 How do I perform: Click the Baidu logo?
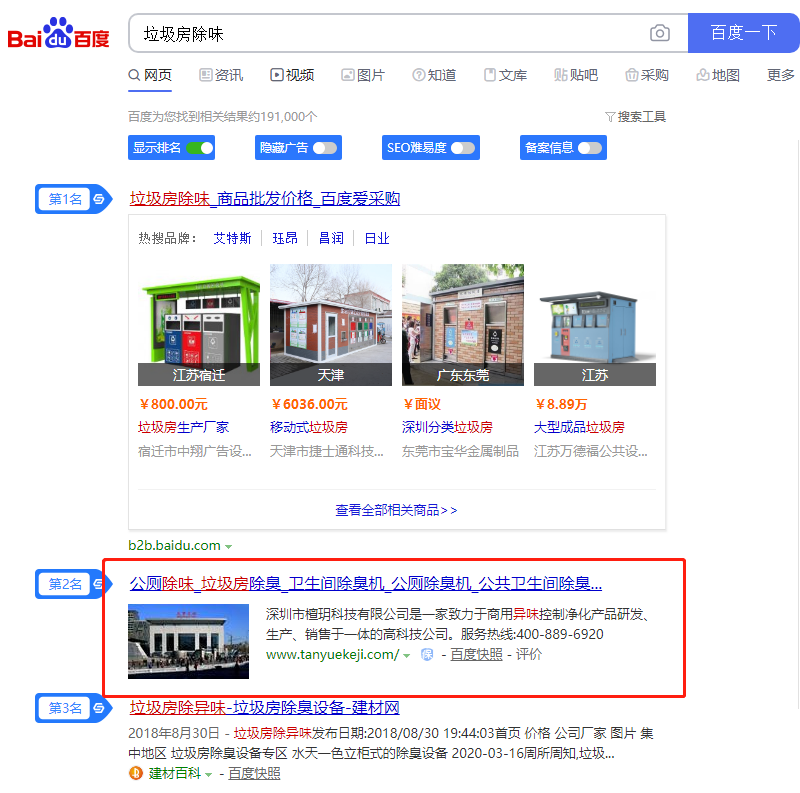[58, 34]
